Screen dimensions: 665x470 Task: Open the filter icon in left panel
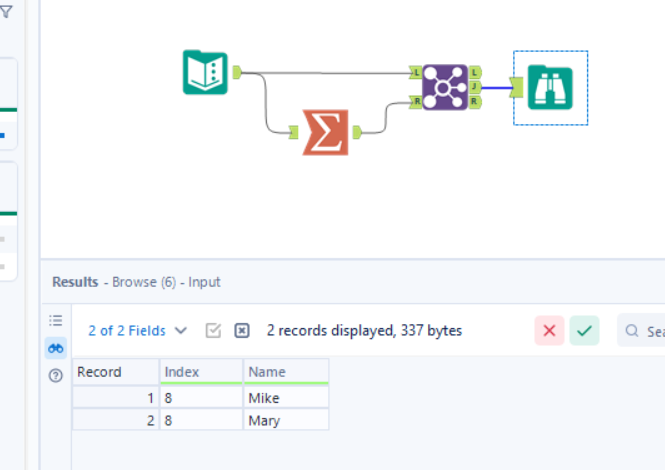[6, 12]
